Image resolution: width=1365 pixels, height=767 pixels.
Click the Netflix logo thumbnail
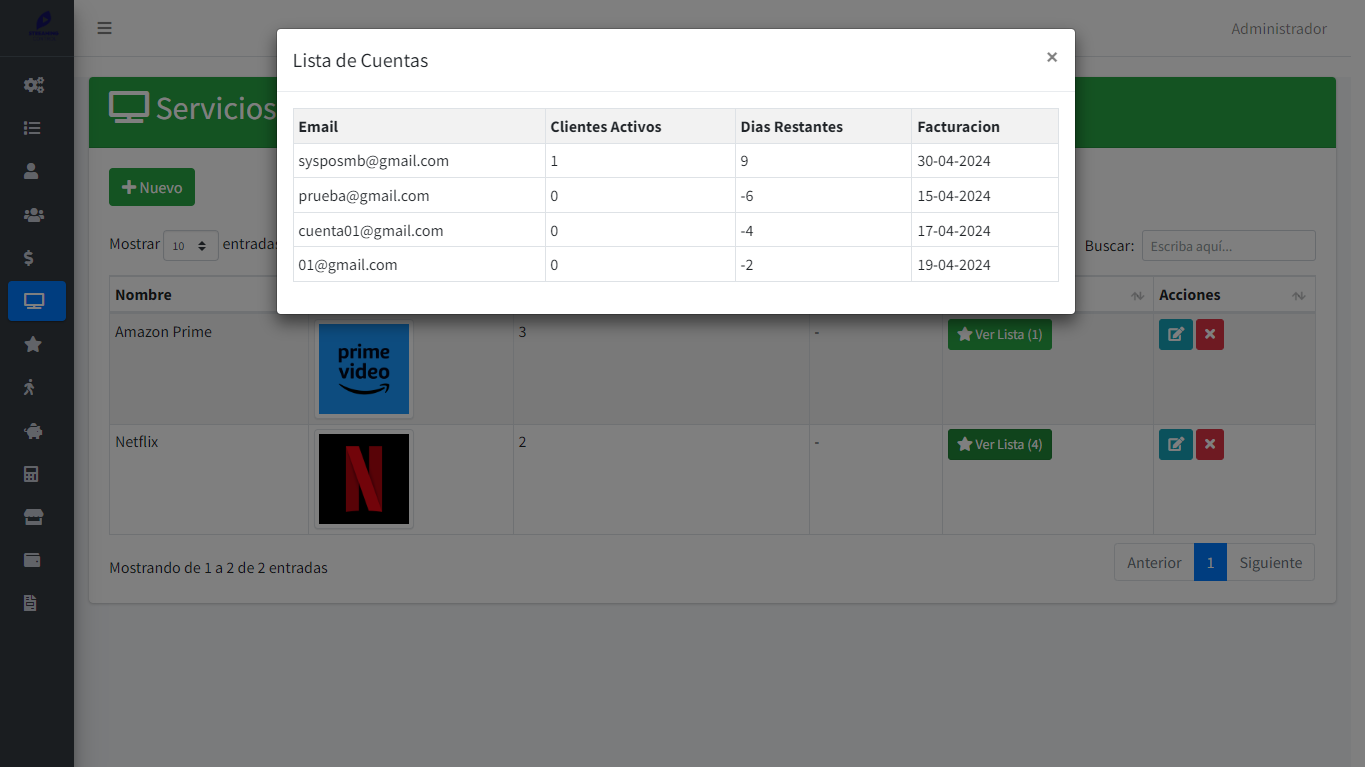pyautogui.click(x=364, y=478)
